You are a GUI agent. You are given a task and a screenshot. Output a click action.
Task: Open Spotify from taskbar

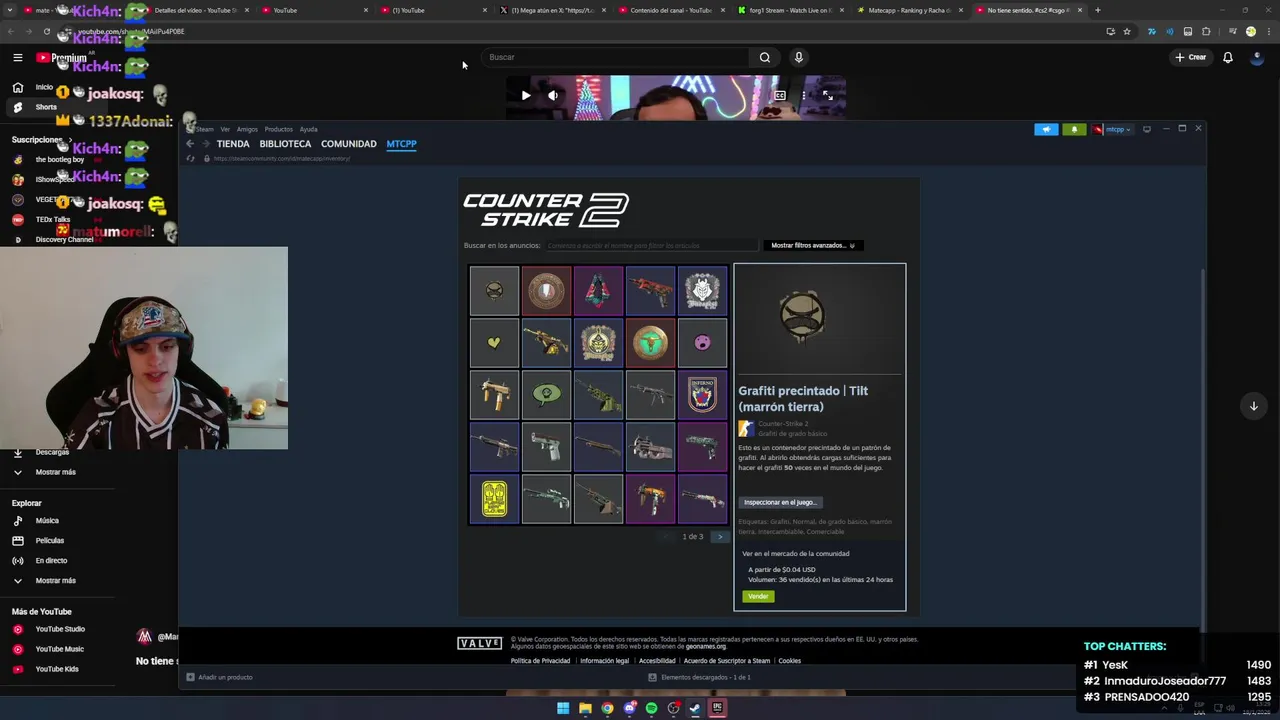point(651,708)
